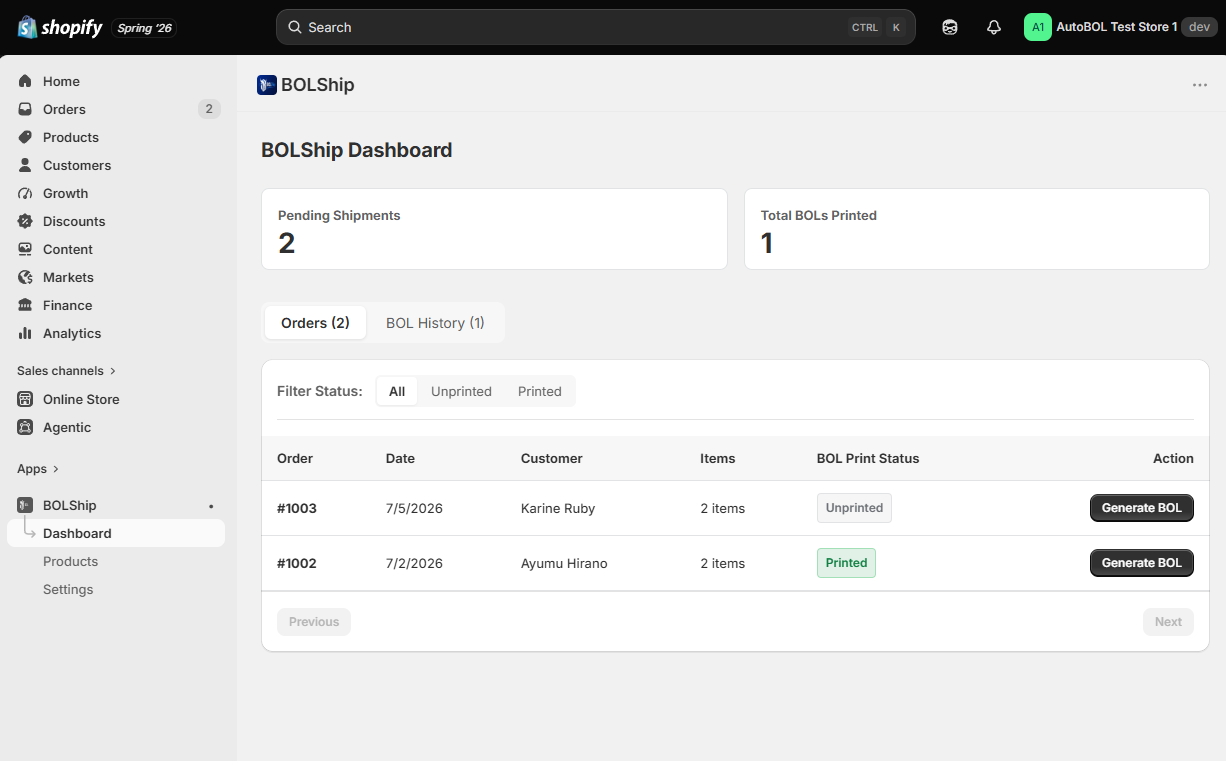Click the BOL Print Status column header
Viewport: 1226px width, 761px height.
click(x=868, y=458)
